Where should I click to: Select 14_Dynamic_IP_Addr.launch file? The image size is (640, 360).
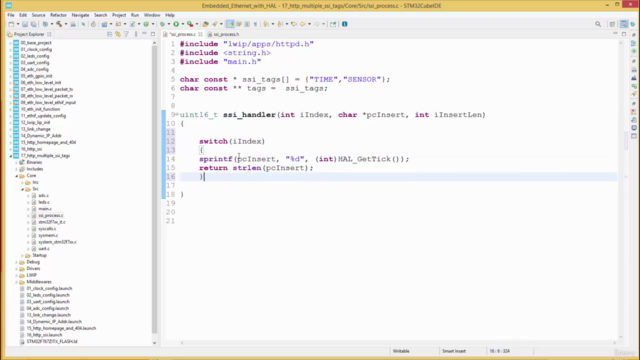pyautogui.click(x=54, y=322)
